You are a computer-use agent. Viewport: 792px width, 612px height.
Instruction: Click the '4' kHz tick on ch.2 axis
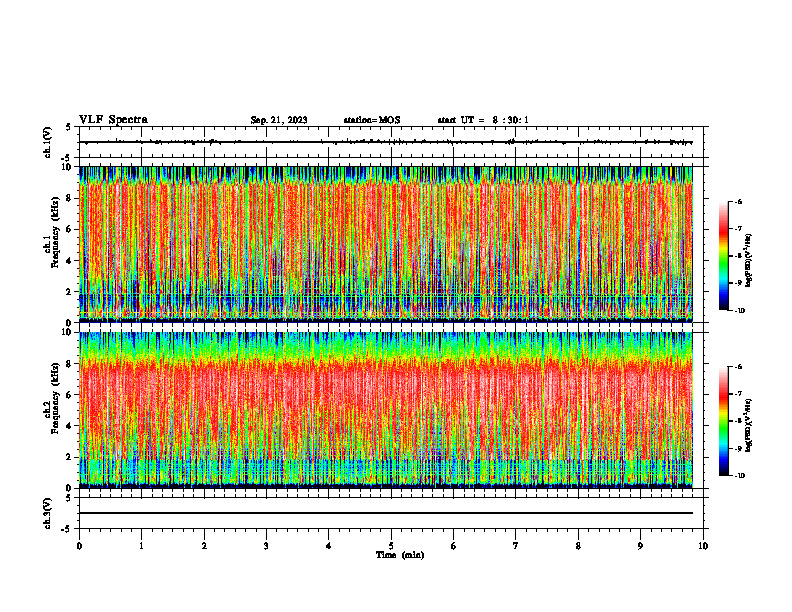[71, 426]
